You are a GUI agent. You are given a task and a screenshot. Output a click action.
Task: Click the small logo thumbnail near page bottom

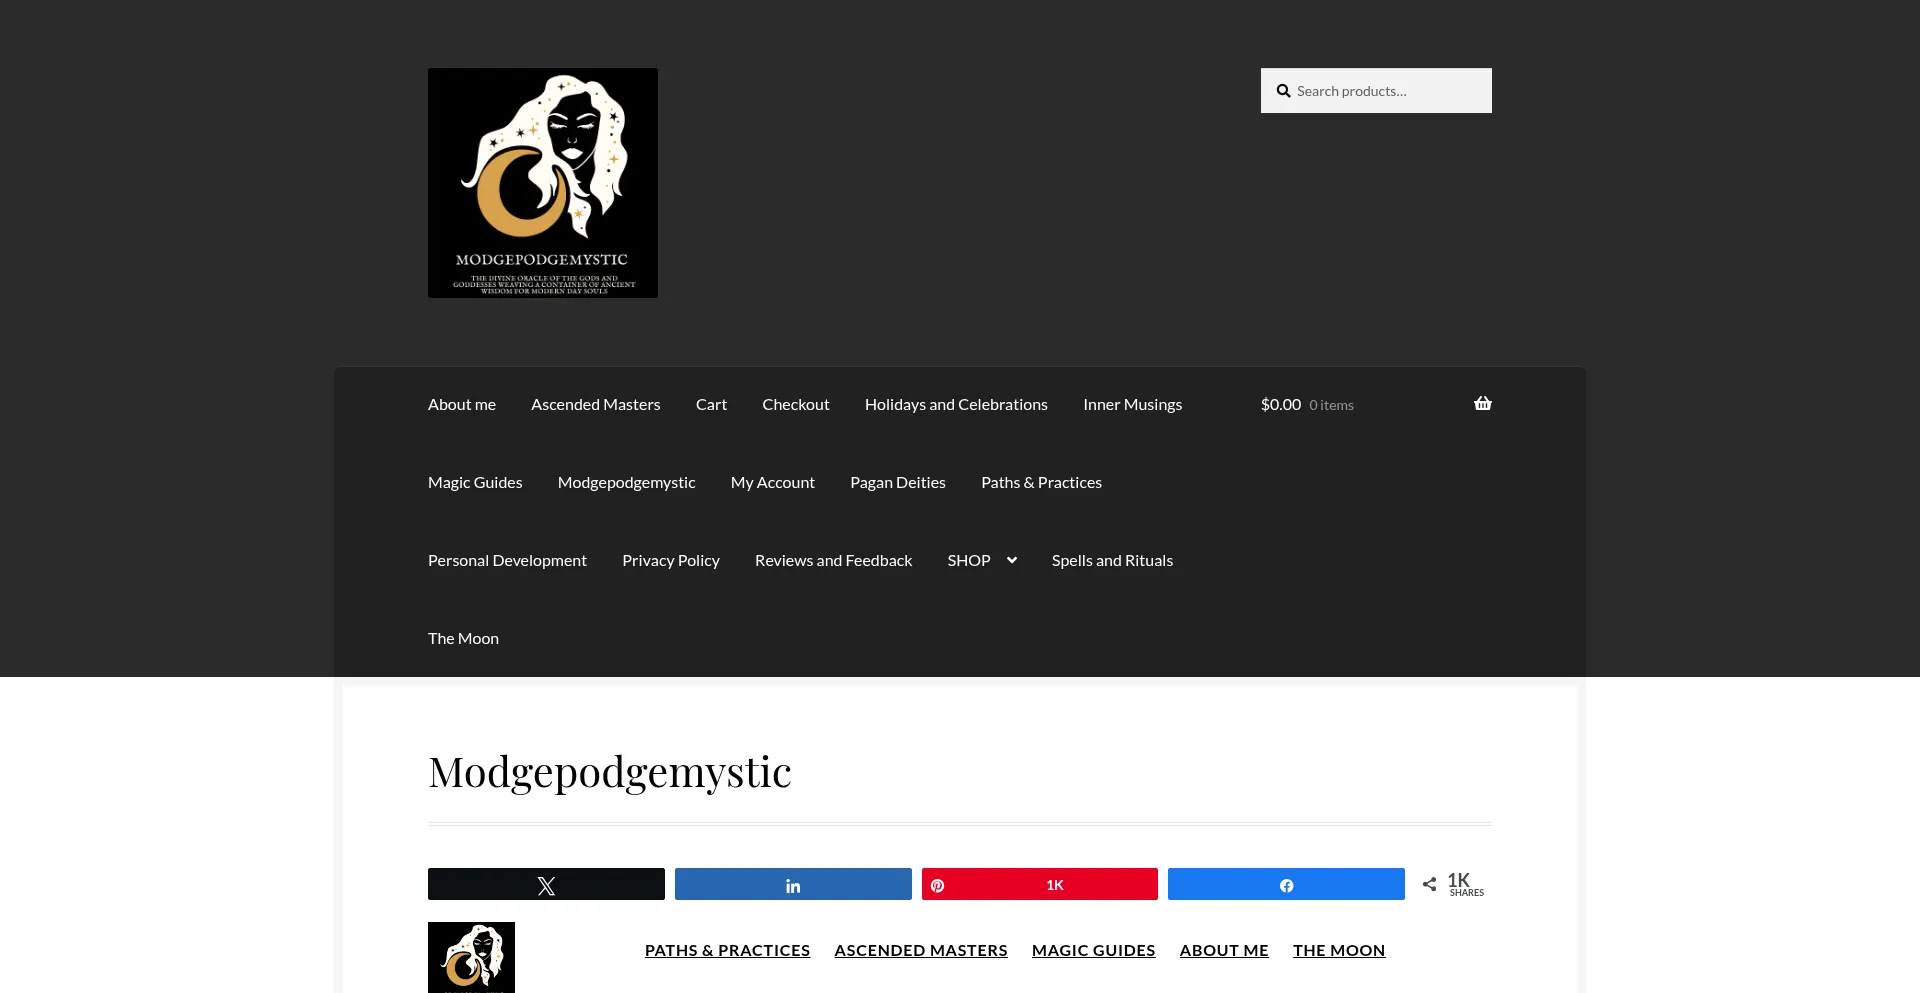click(471, 957)
